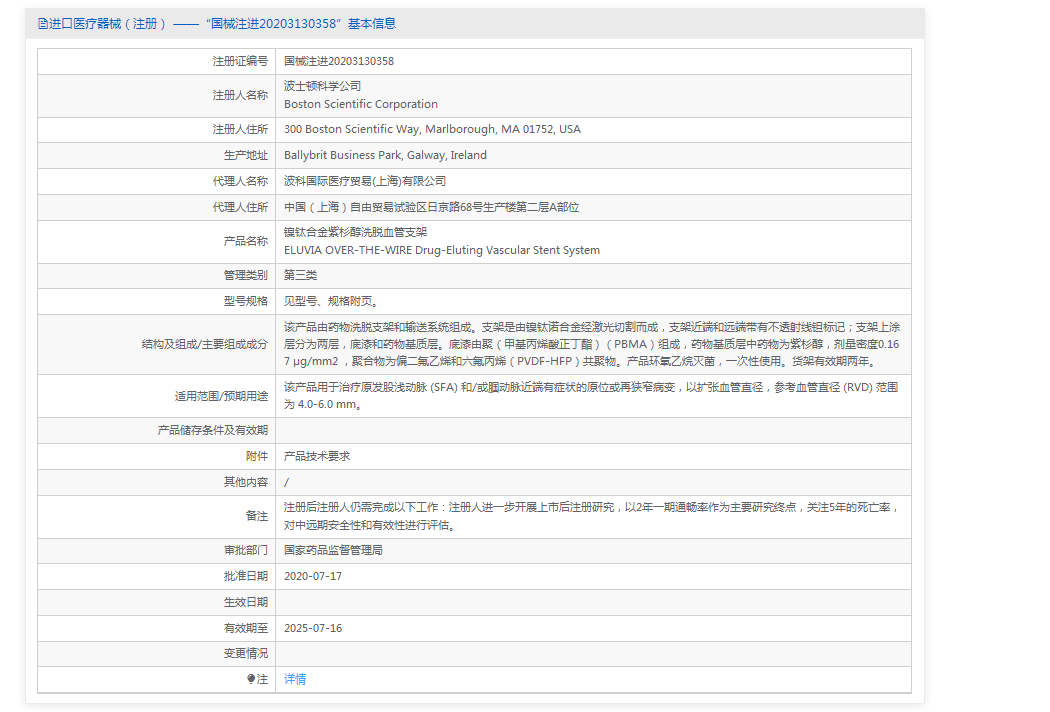Screen dimensions: 1050x712
Task: Select the 有效期至 label
Action: click(x=245, y=629)
